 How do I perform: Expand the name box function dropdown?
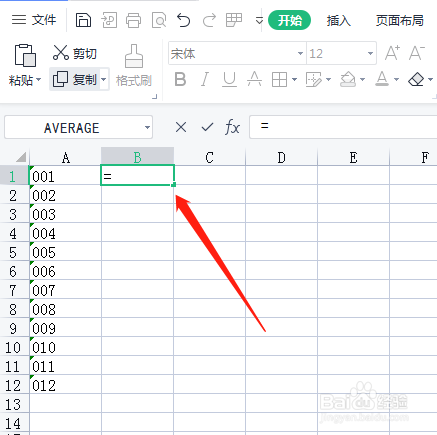pyautogui.click(x=147, y=128)
